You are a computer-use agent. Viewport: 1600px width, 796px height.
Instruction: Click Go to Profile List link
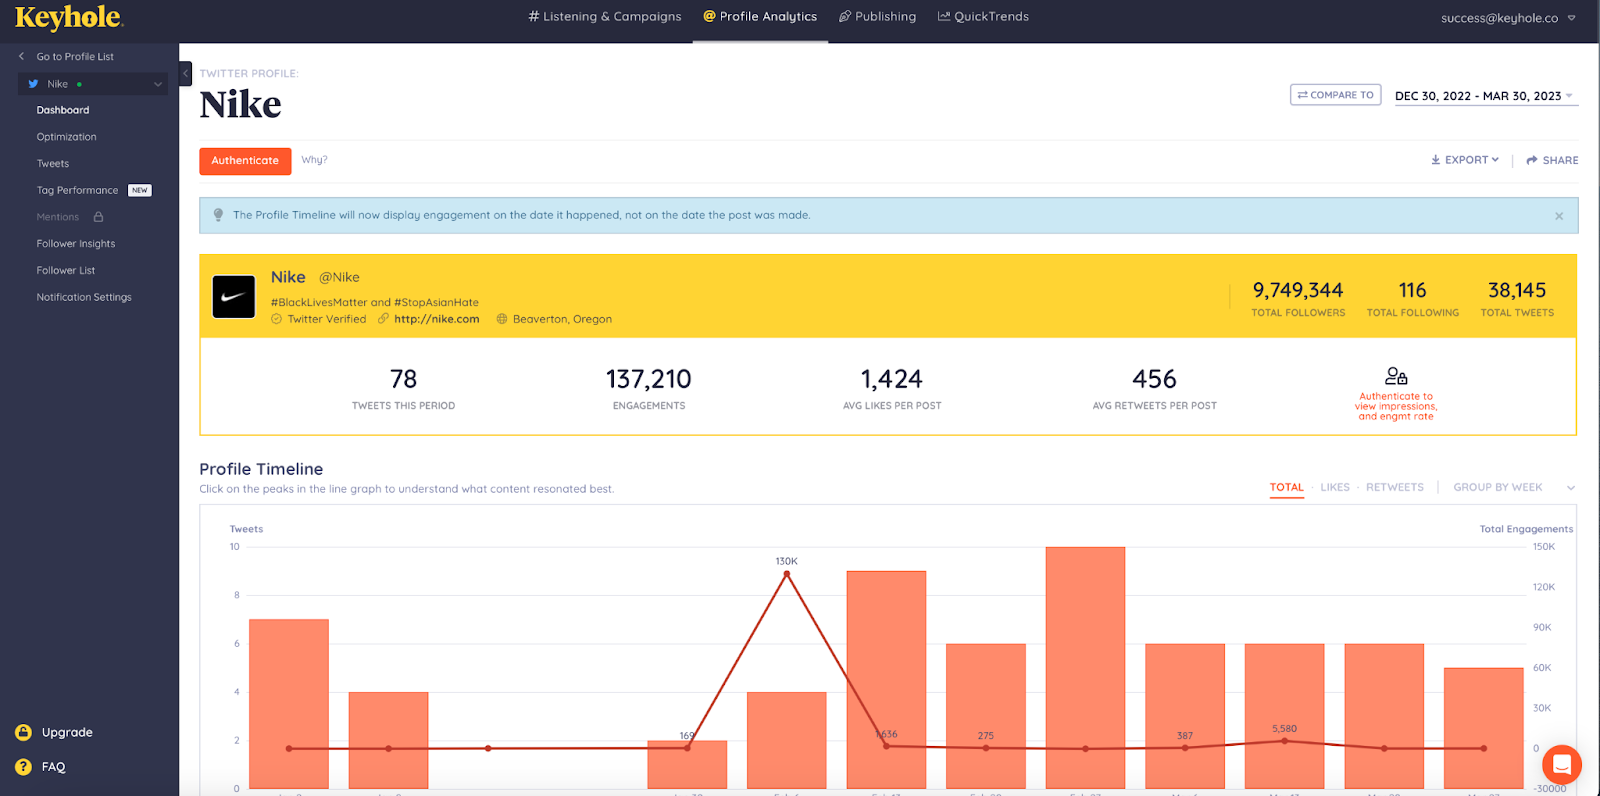[75, 57]
